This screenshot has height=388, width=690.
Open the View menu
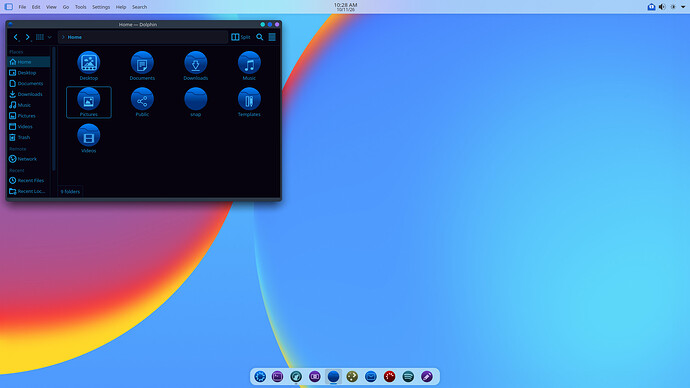coord(51,7)
